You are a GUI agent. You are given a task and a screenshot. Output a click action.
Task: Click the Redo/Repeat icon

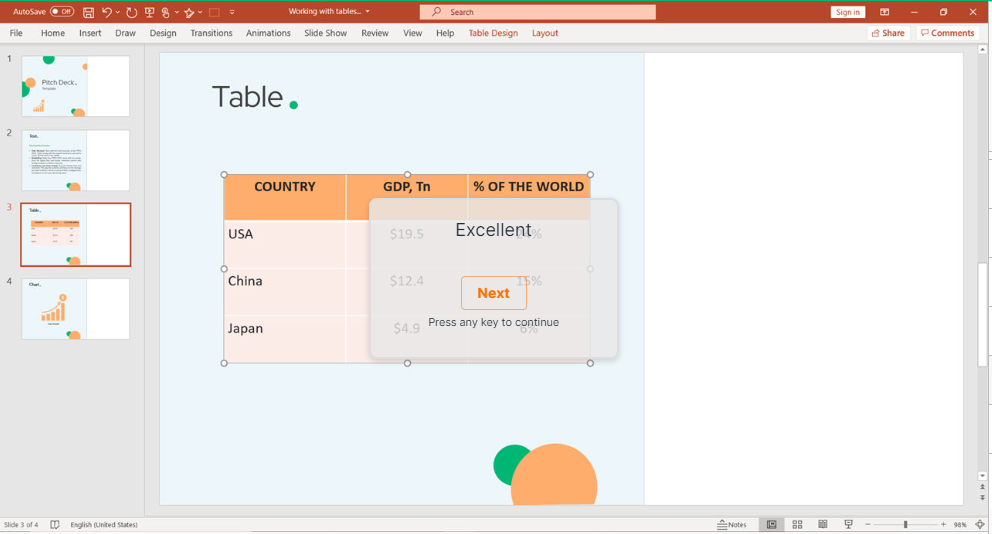[132, 12]
